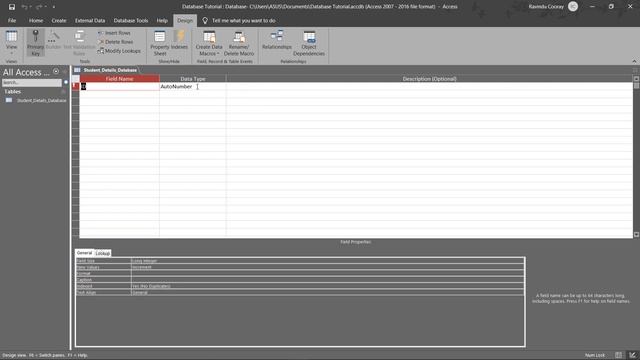Image resolution: width=640 pixels, height=360 pixels.
Task: Click Modify Lookups button
Action: [119, 51]
